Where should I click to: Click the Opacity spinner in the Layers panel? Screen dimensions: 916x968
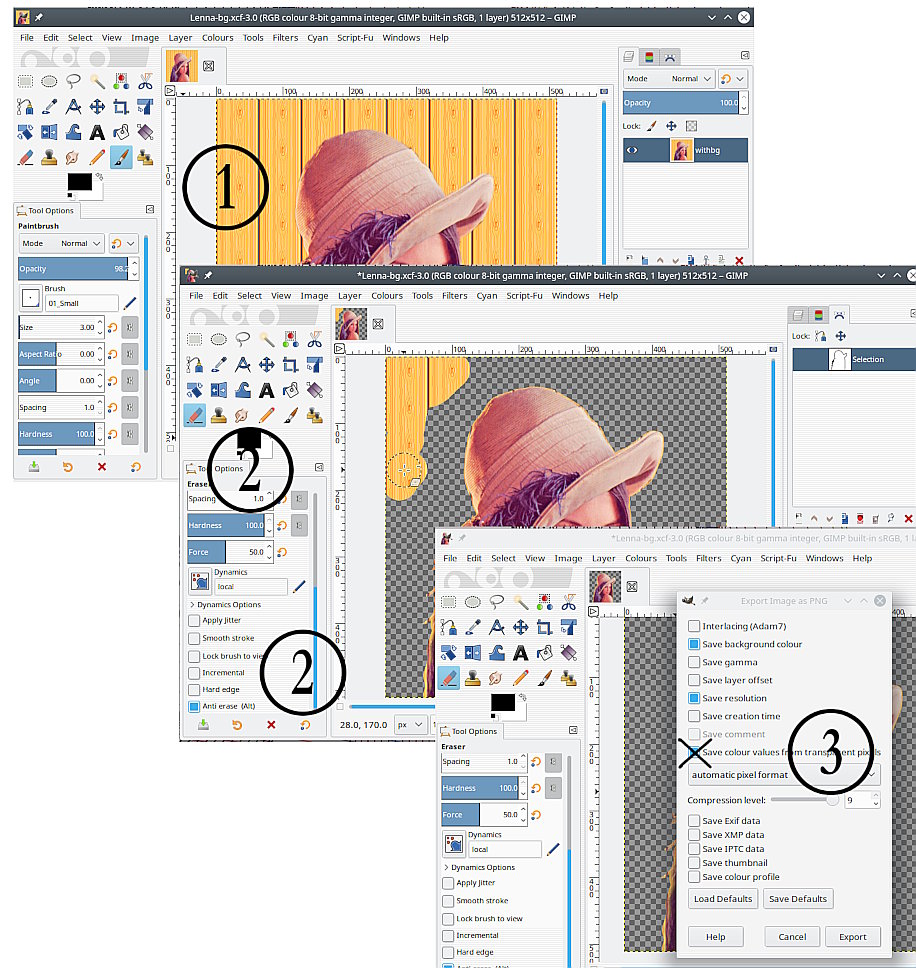(744, 103)
